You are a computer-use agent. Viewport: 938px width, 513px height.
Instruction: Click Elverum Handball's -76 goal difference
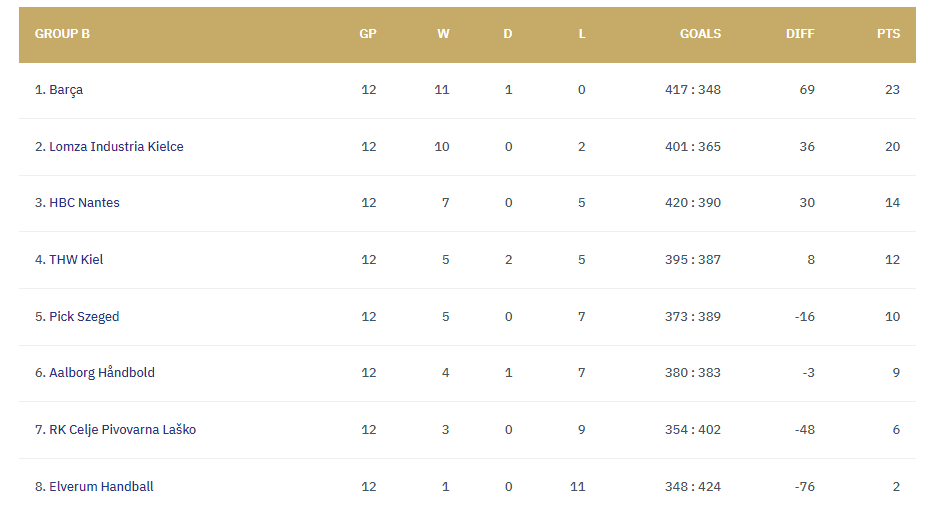pyautogui.click(x=804, y=487)
